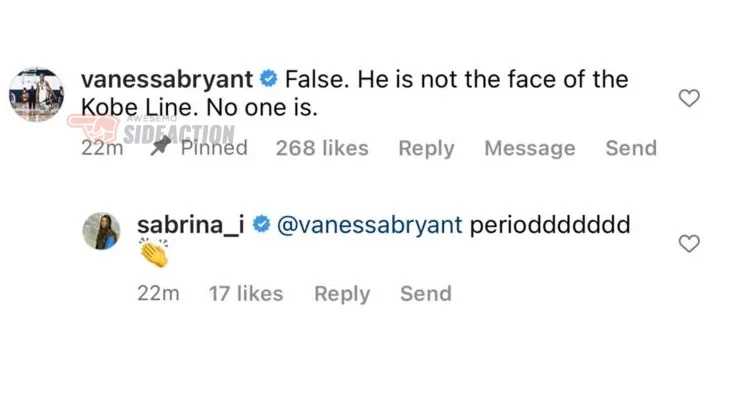Screen dimensions: 729x395
Task: Click the pin icon beside Pinned
Action: pos(161,146)
